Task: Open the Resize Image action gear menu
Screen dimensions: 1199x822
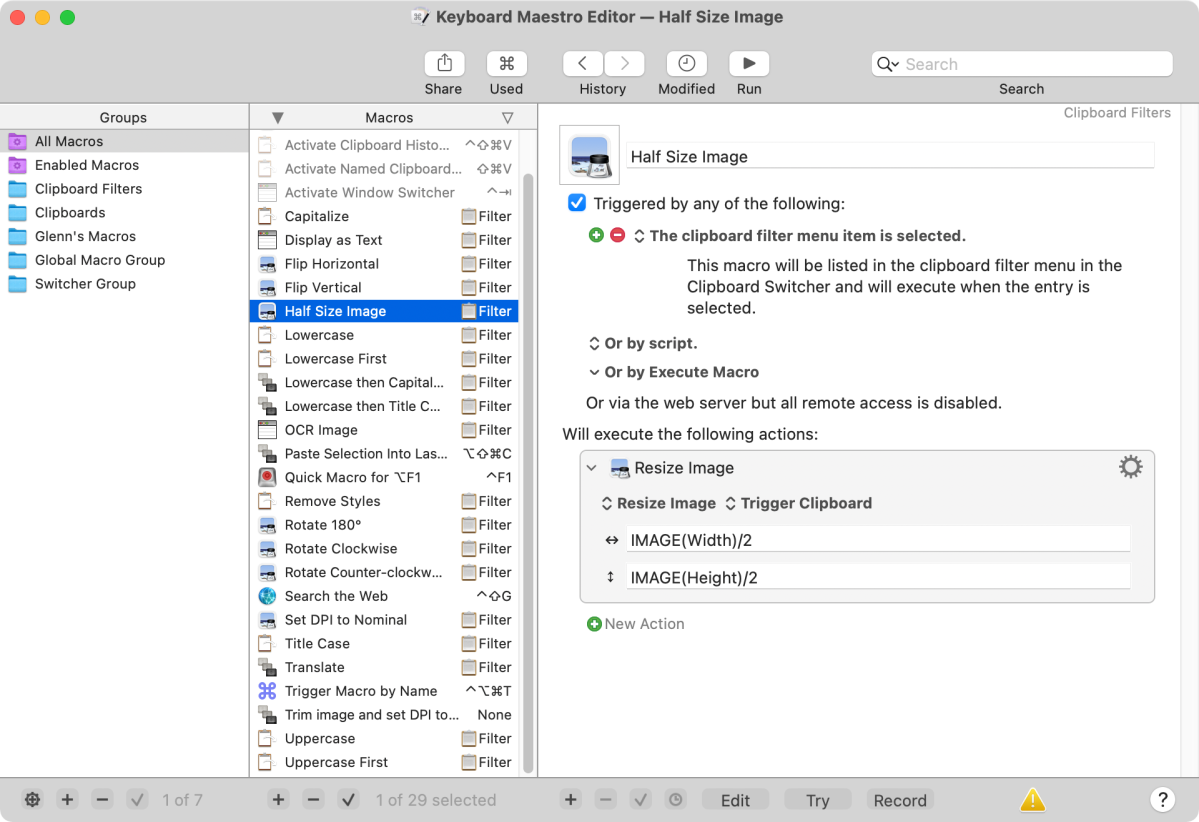Action: pyautogui.click(x=1130, y=467)
